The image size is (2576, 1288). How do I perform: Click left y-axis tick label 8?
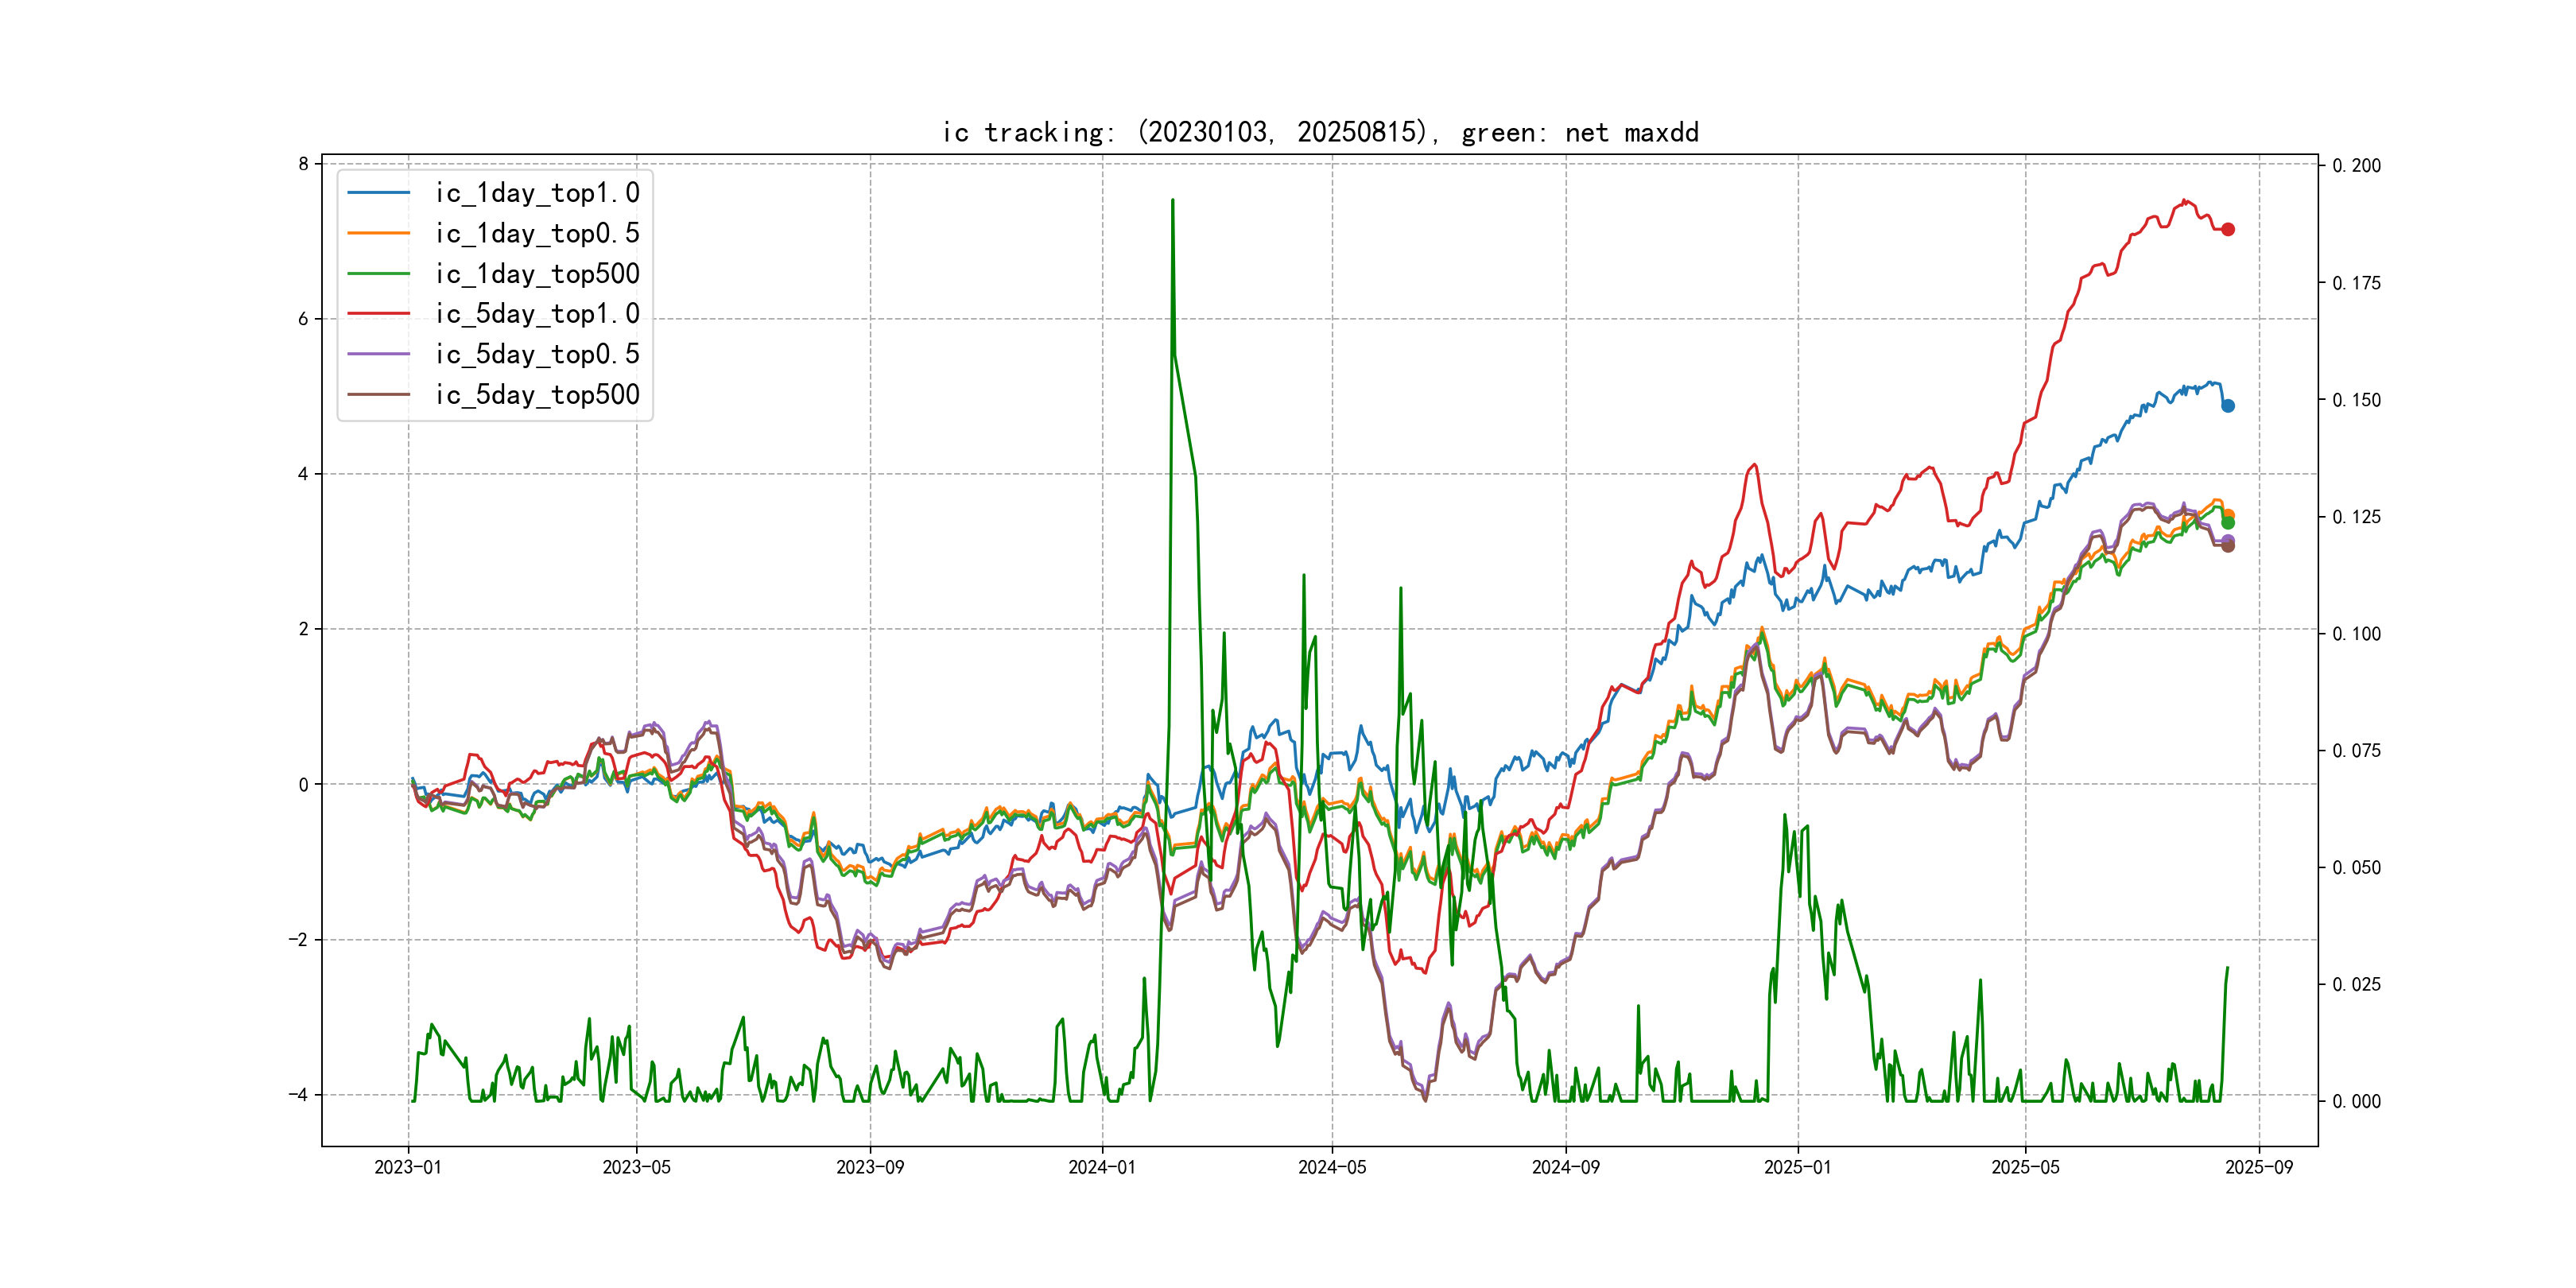[303, 164]
